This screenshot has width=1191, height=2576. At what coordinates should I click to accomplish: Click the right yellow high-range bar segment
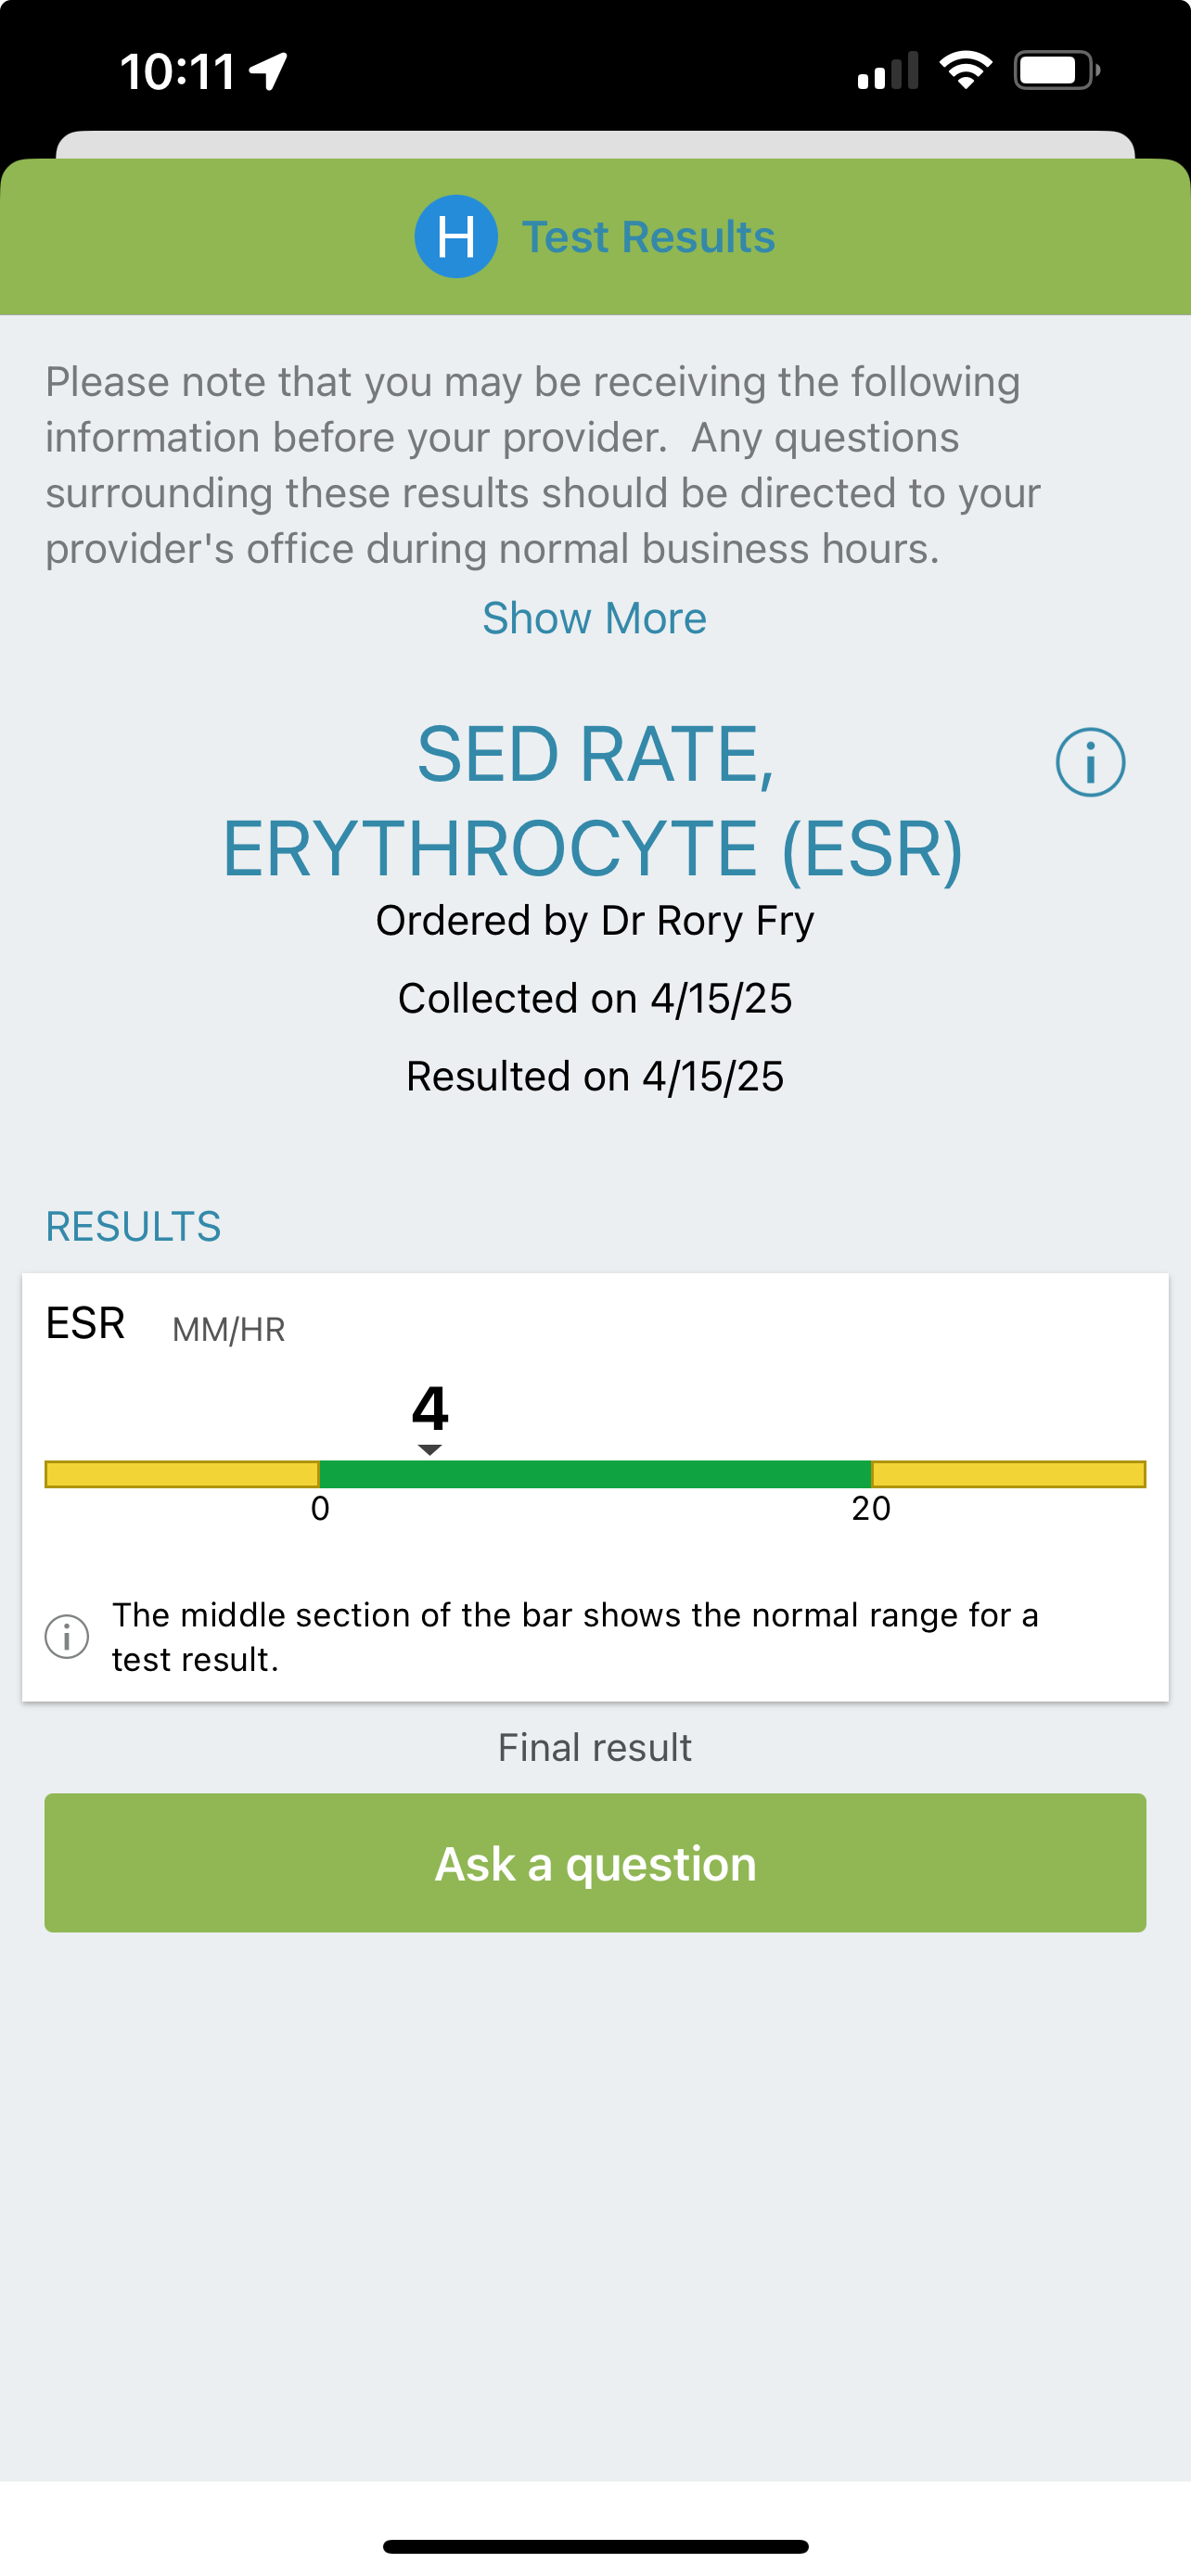point(1008,1474)
